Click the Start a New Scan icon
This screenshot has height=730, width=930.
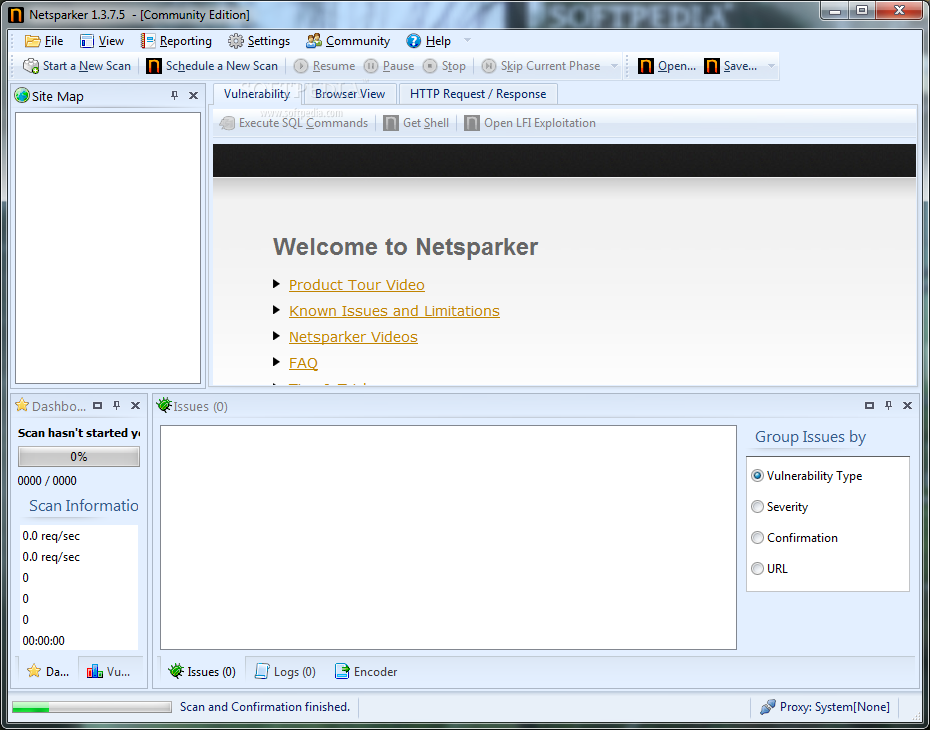[31, 66]
